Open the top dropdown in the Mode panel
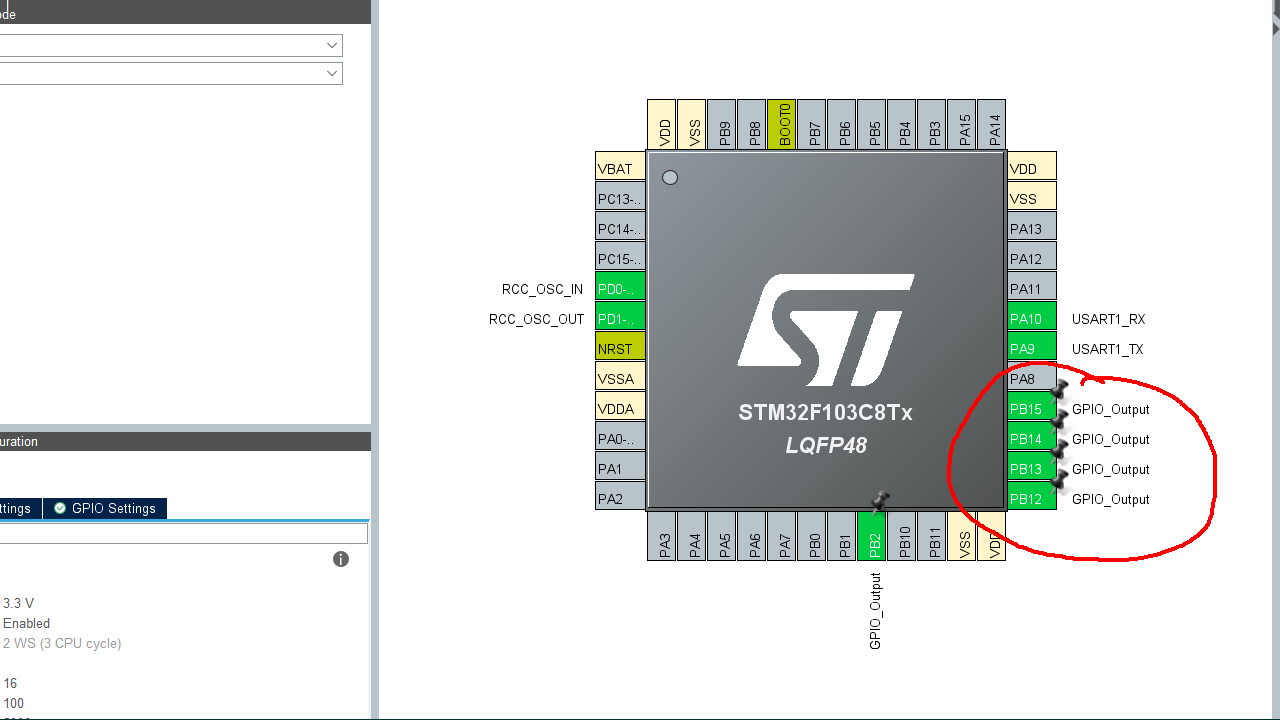The height and width of the screenshot is (720, 1280). [x=331, y=45]
